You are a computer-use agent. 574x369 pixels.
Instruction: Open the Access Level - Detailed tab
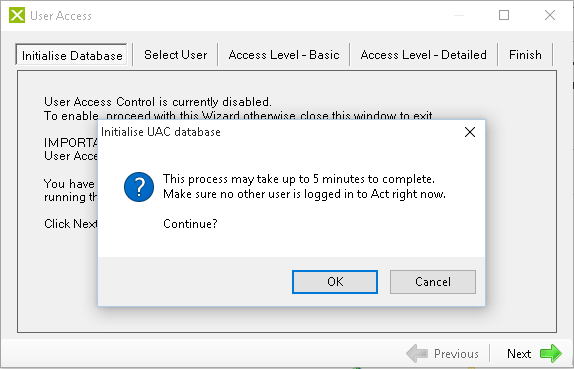click(424, 55)
